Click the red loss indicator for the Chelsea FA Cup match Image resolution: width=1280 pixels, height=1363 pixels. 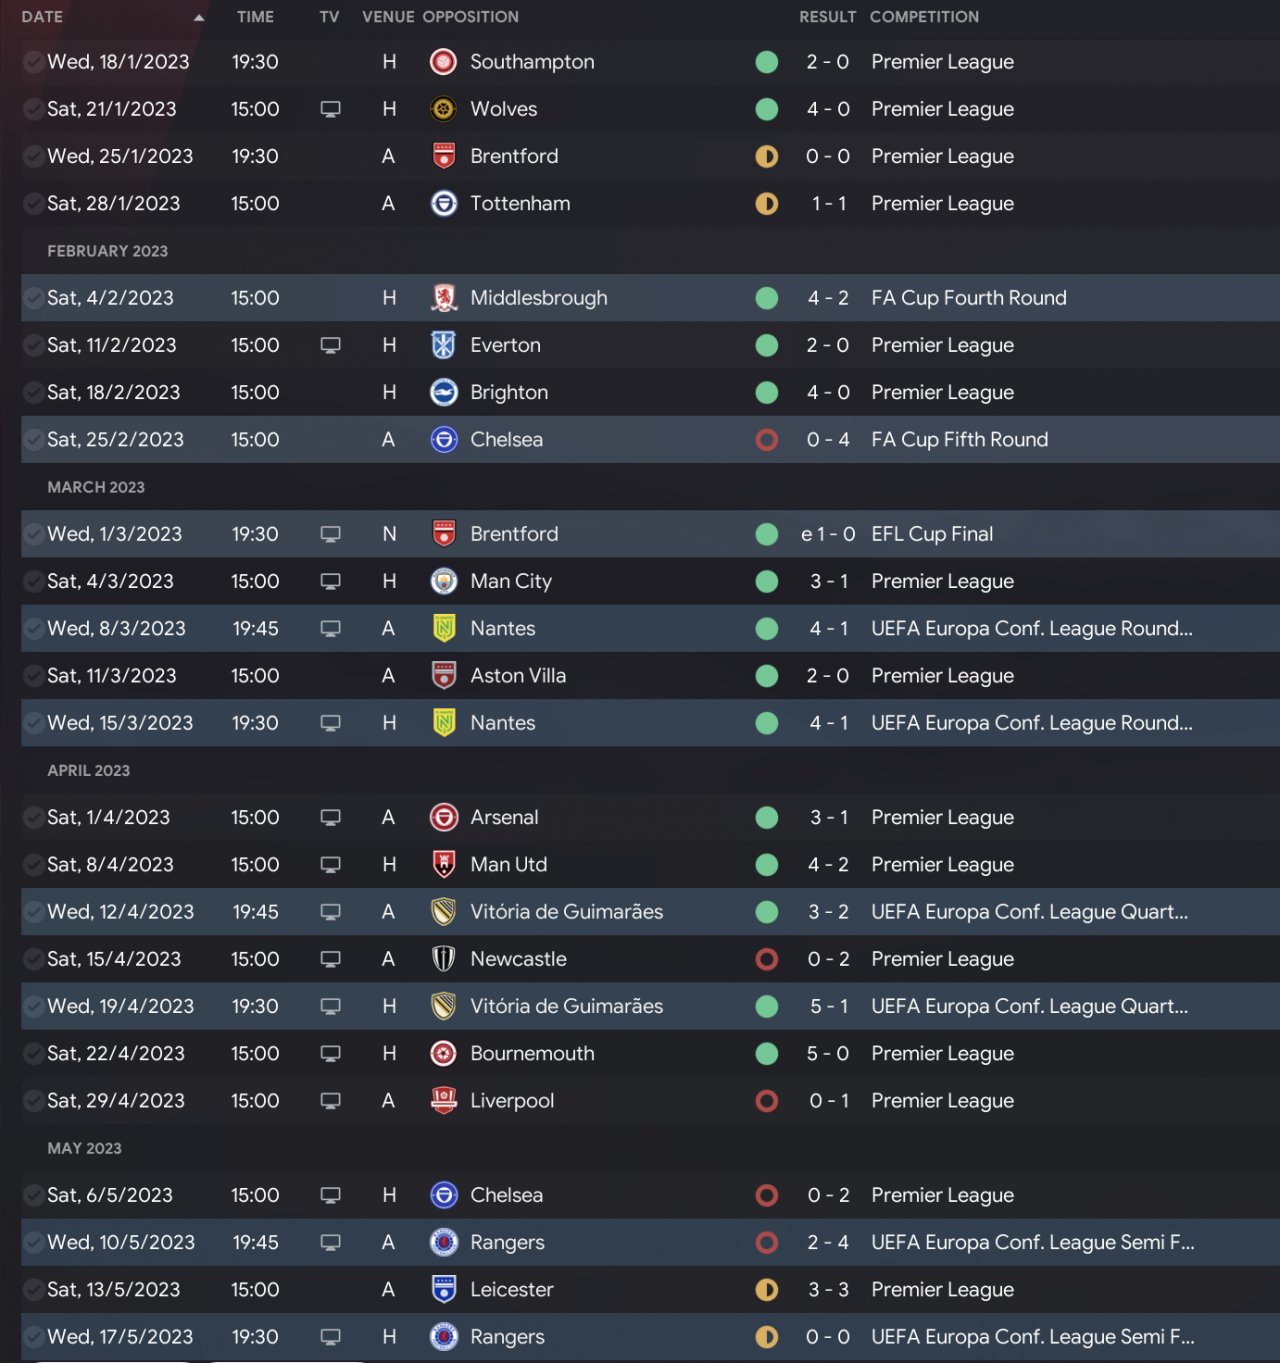[767, 440]
